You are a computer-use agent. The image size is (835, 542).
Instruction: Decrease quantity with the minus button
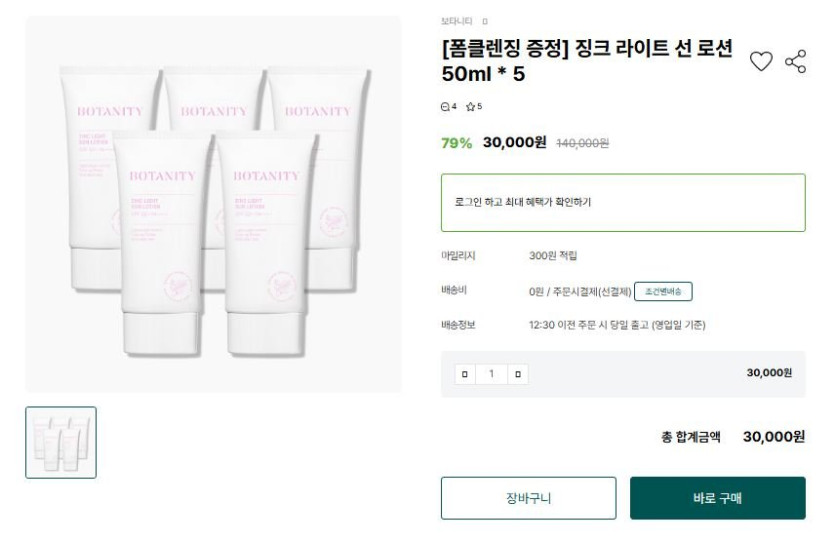click(x=464, y=374)
